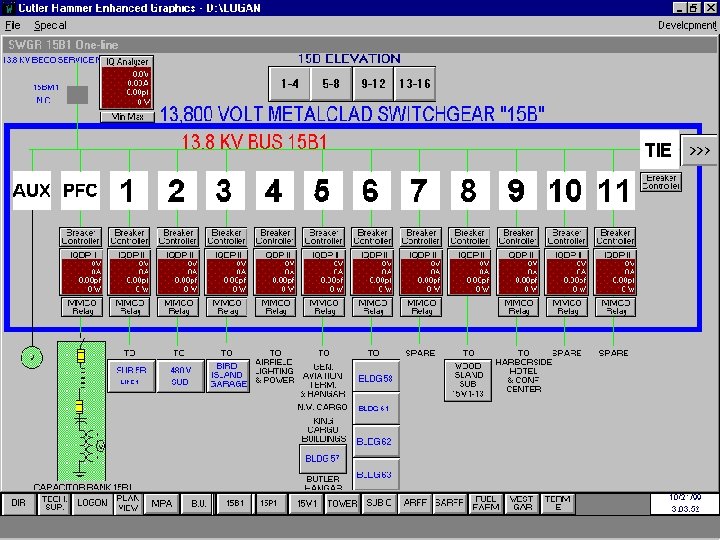
Task: Select the 9-12 elevation button
Action: 373,84
